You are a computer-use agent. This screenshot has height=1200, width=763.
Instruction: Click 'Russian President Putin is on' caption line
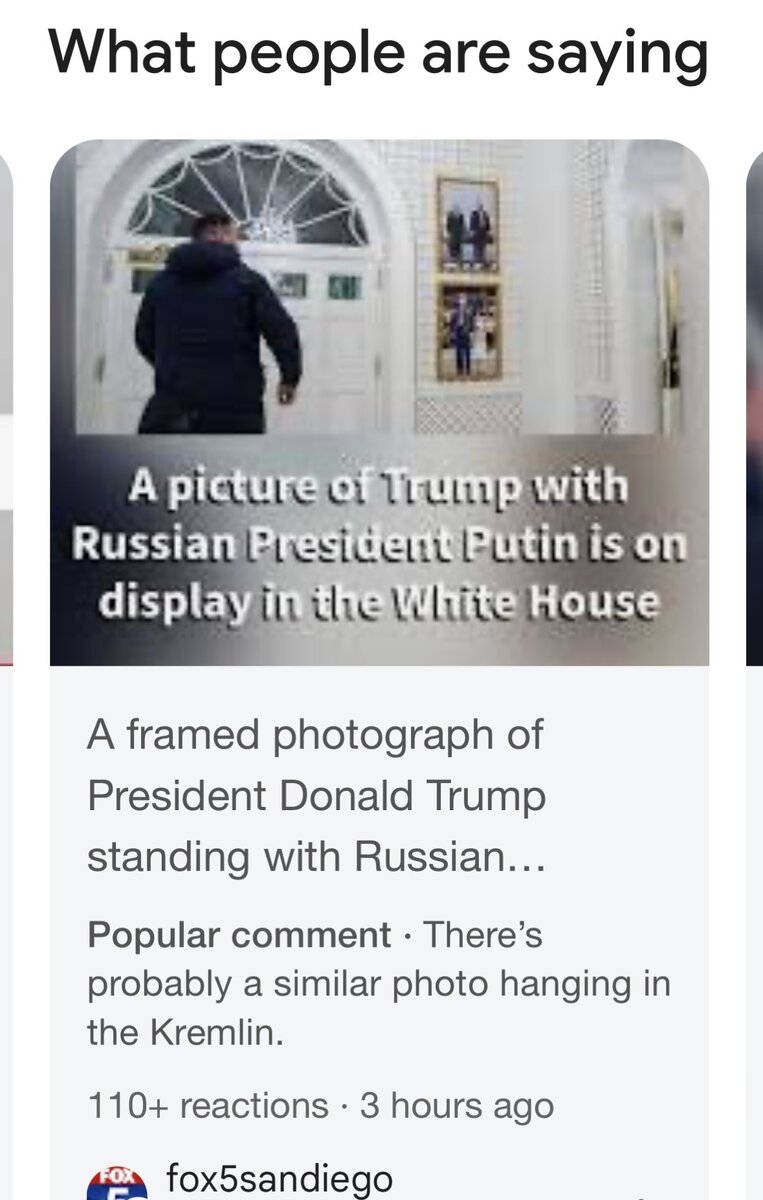pyautogui.click(x=379, y=544)
